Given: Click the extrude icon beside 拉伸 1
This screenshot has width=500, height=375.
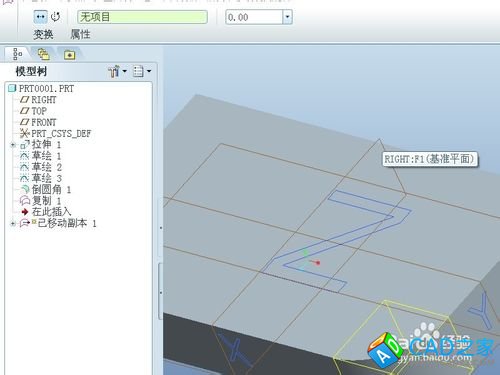Looking at the screenshot, I should click(25, 145).
